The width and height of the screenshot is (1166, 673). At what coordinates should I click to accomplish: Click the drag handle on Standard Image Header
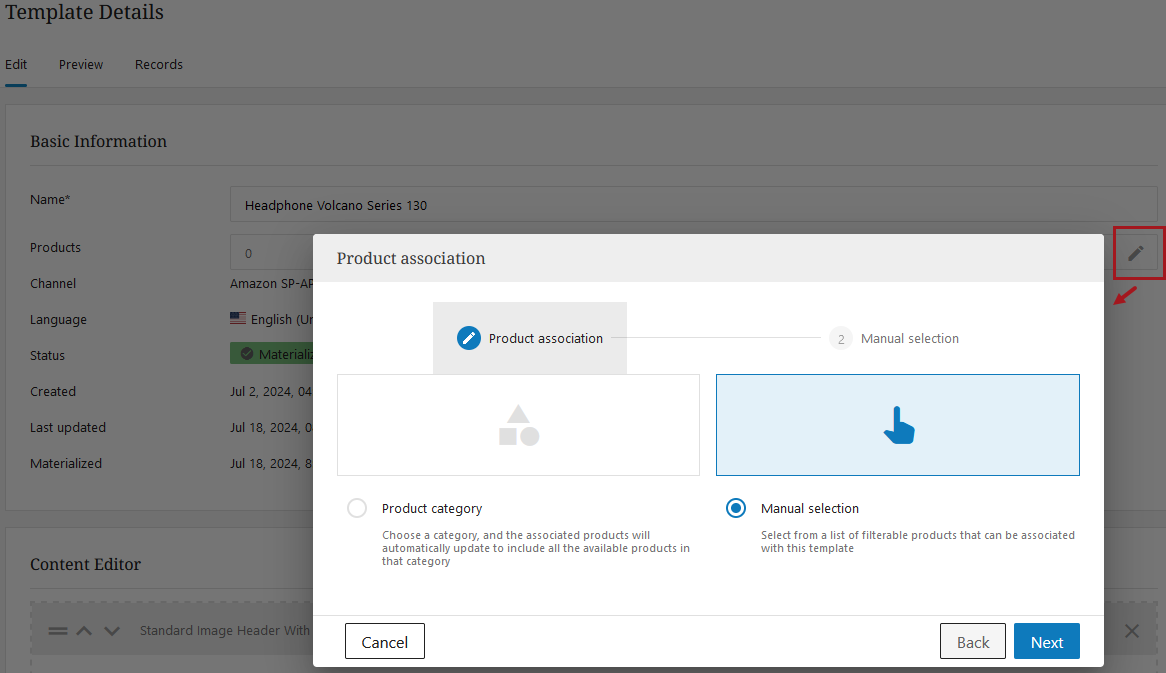click(58, 631)
